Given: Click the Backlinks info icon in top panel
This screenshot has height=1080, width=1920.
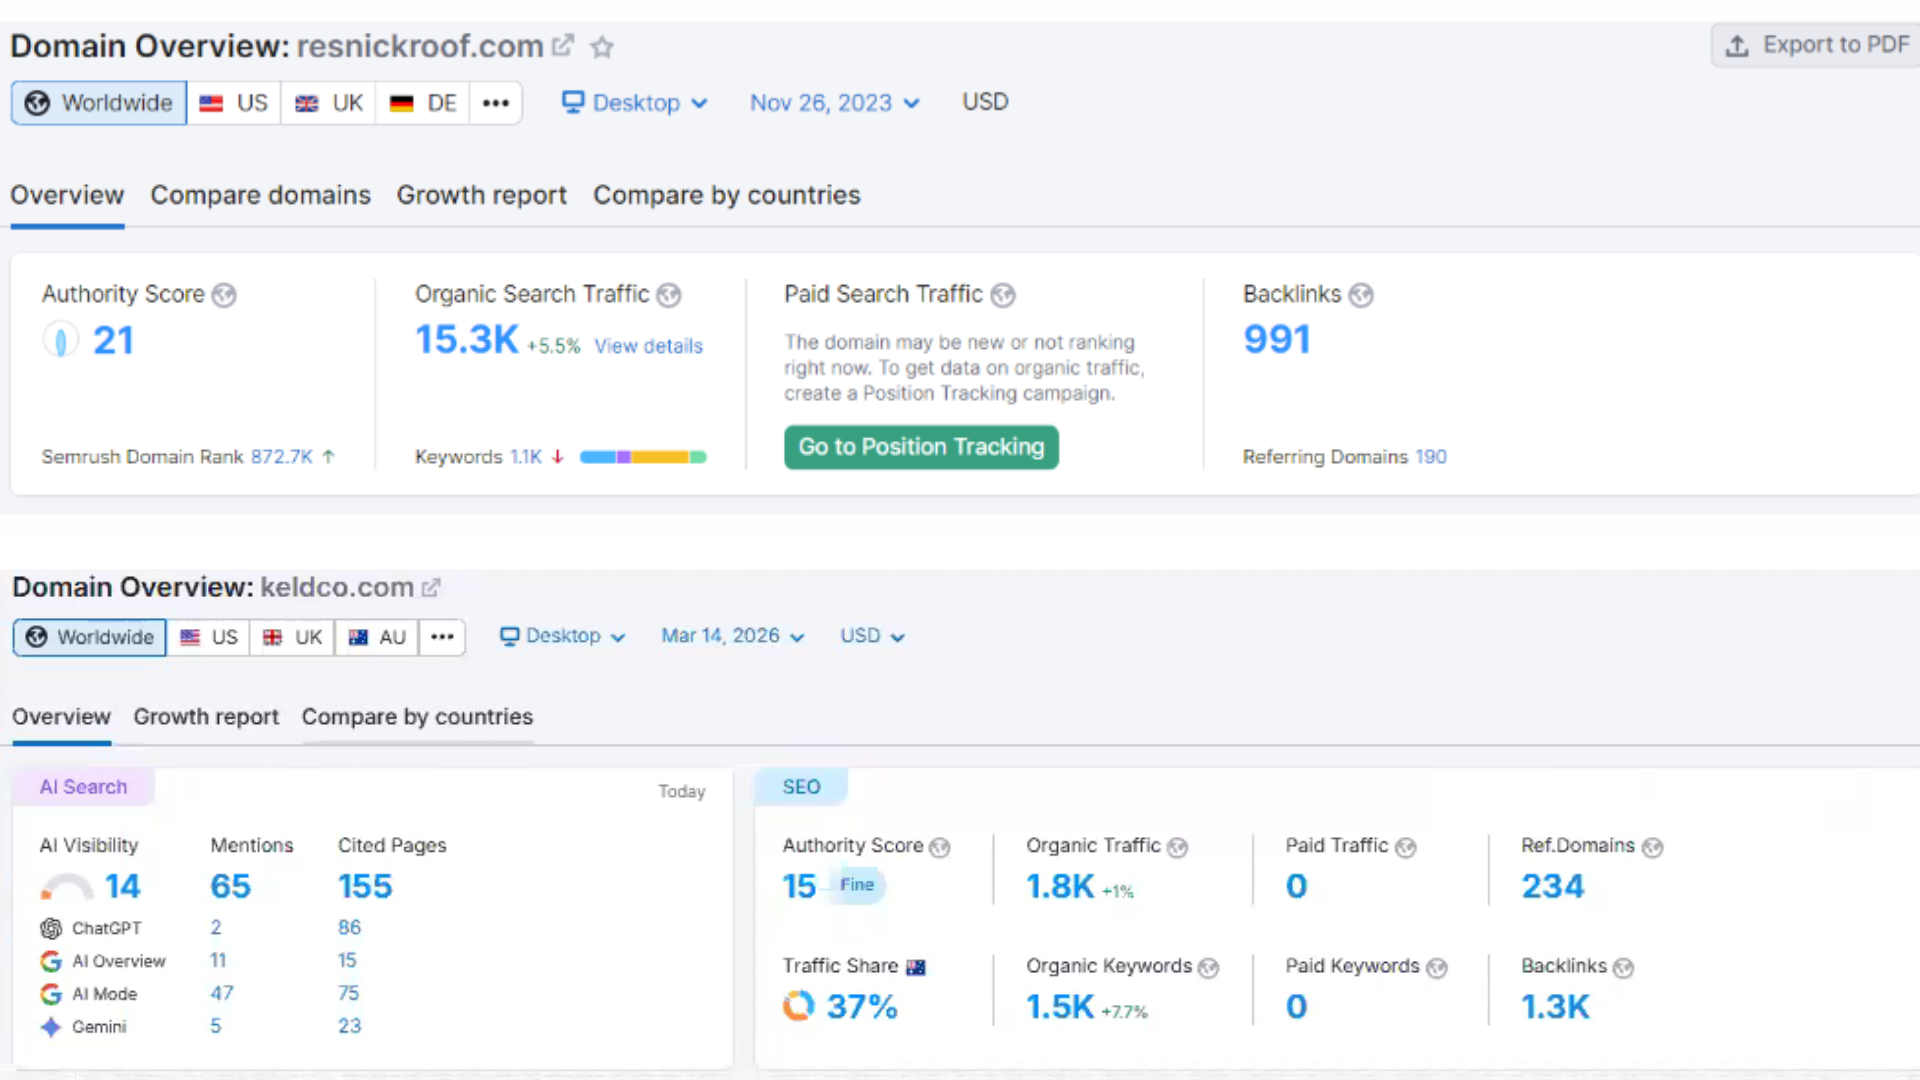Looking at the screenshot, I should tap(1360, 295).
